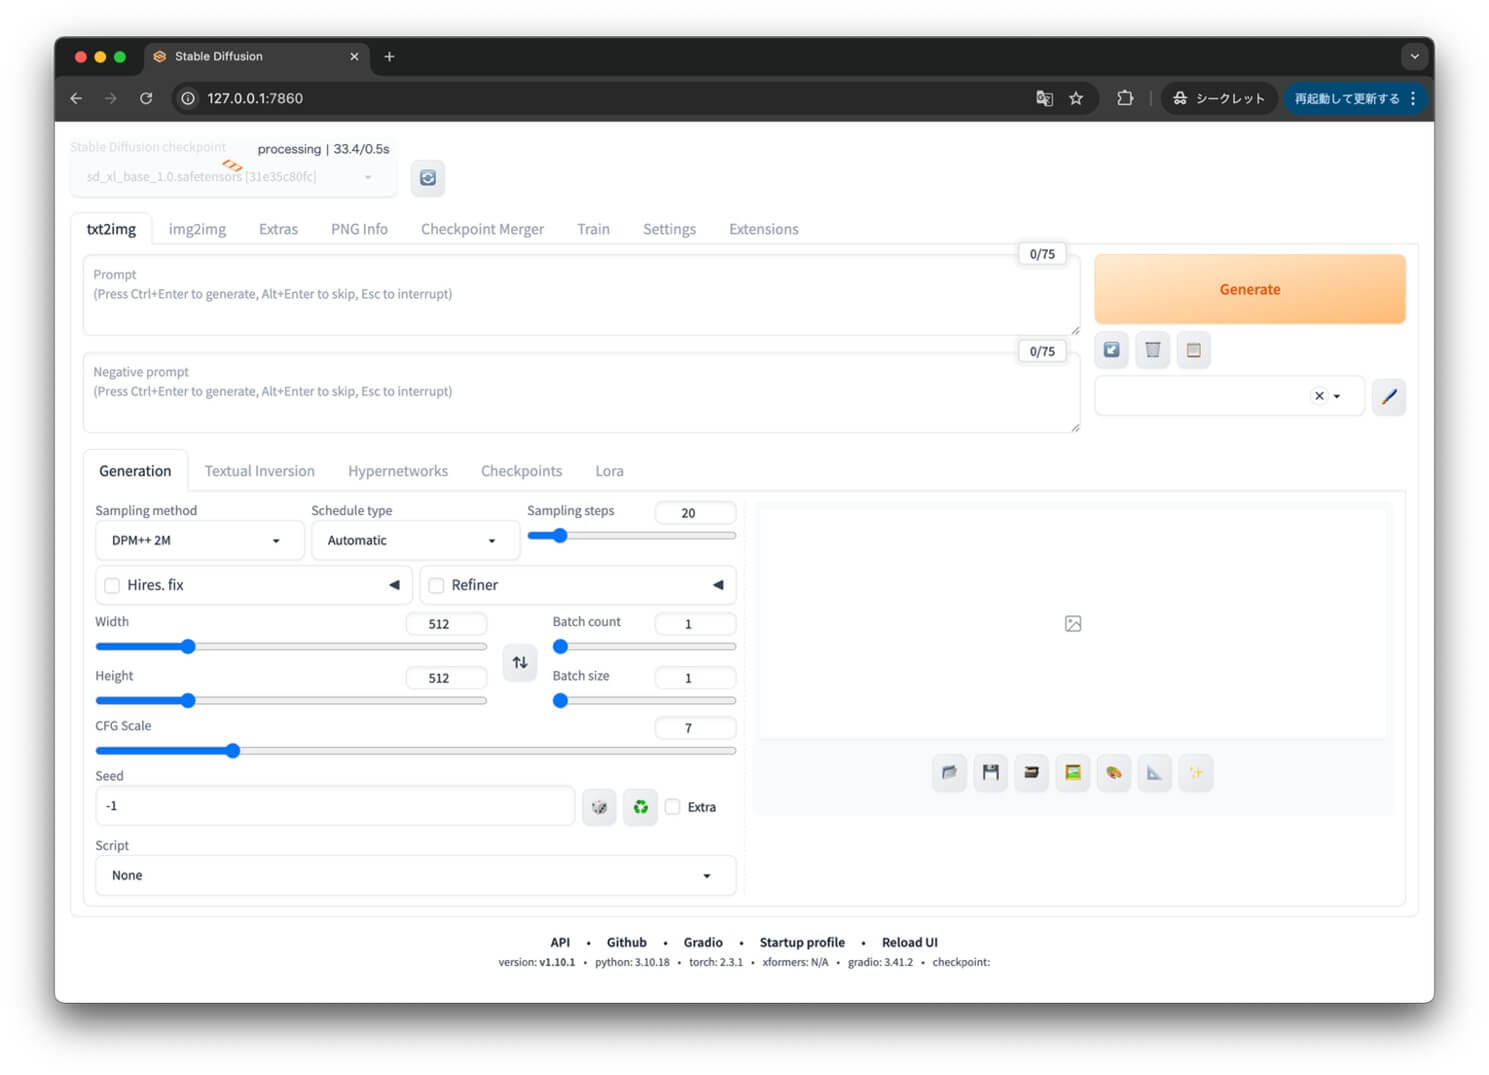The height and width of the screenshot is (1075, 1489).
Task: Open a new browser tab
Action: tap(389, 57)
